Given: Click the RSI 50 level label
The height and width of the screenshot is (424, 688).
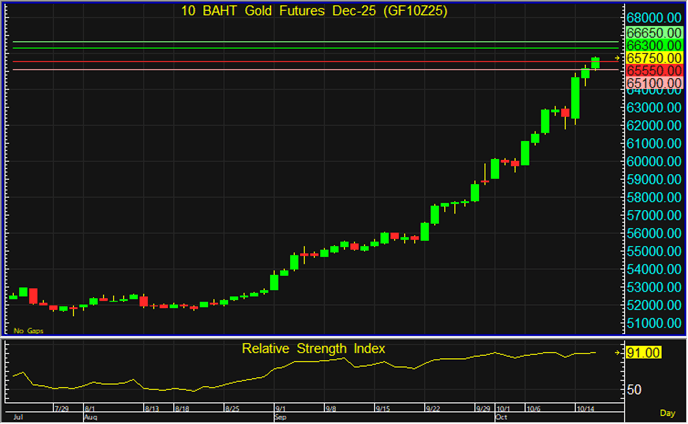Looking at the screenshot, I should [634, 389].
